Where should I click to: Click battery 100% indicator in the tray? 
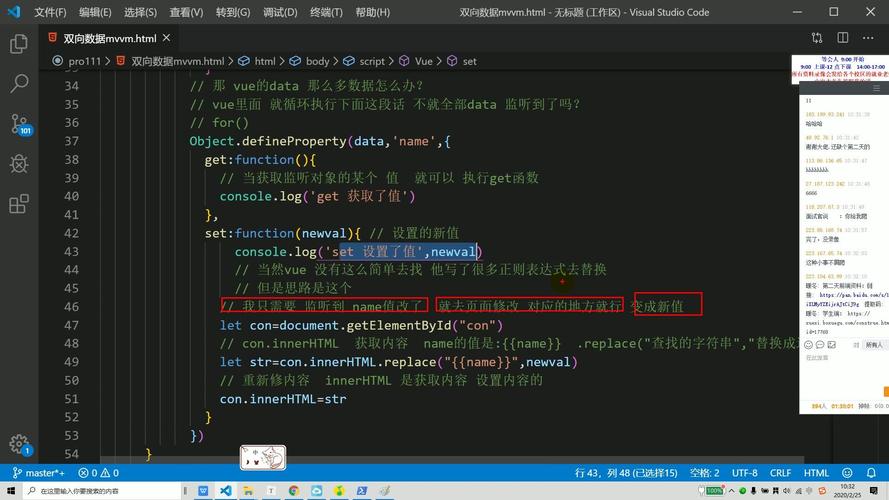pyautogui.click(x=713, y=490)
